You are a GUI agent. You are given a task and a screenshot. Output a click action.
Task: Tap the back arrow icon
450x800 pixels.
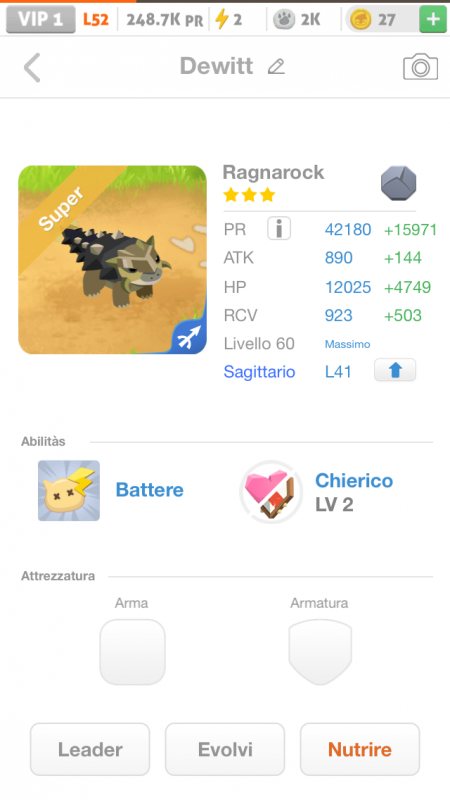[x=32, y=67]
